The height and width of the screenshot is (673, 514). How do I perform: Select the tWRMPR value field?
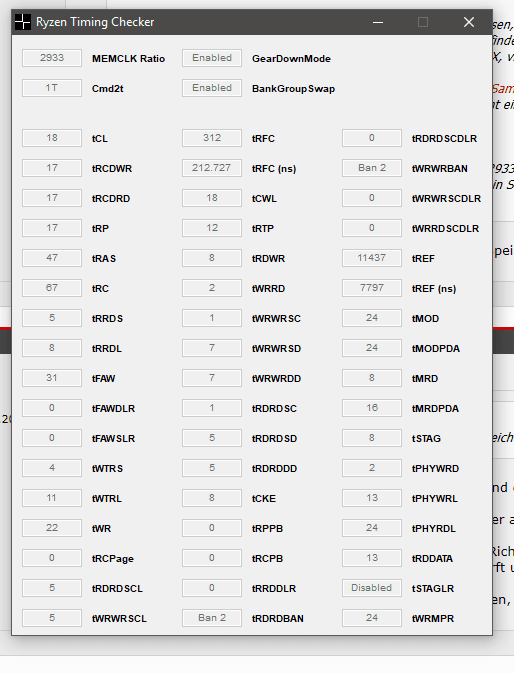[x=372, y=618]
